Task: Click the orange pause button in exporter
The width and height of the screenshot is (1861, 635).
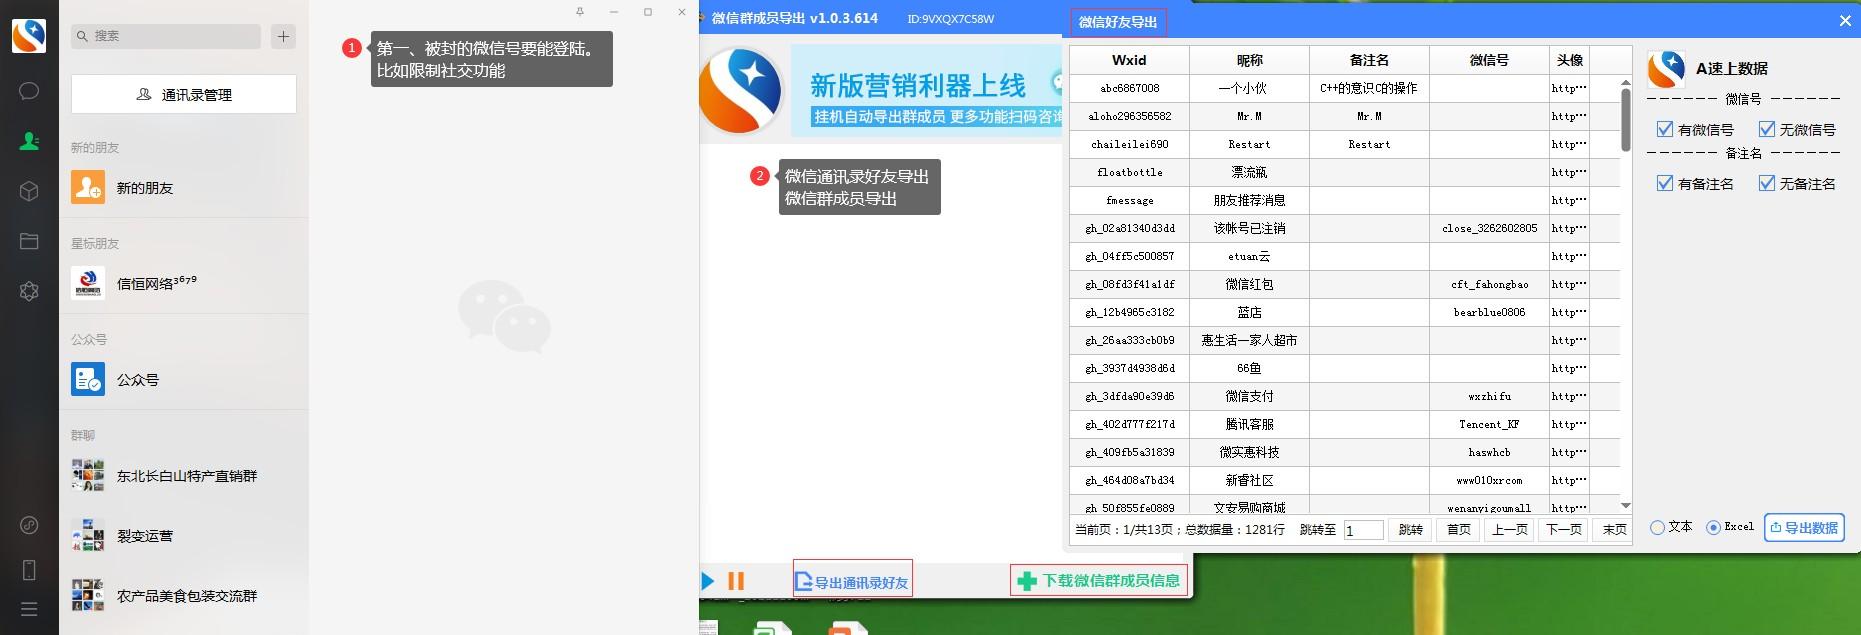Action: click(736, 580)
